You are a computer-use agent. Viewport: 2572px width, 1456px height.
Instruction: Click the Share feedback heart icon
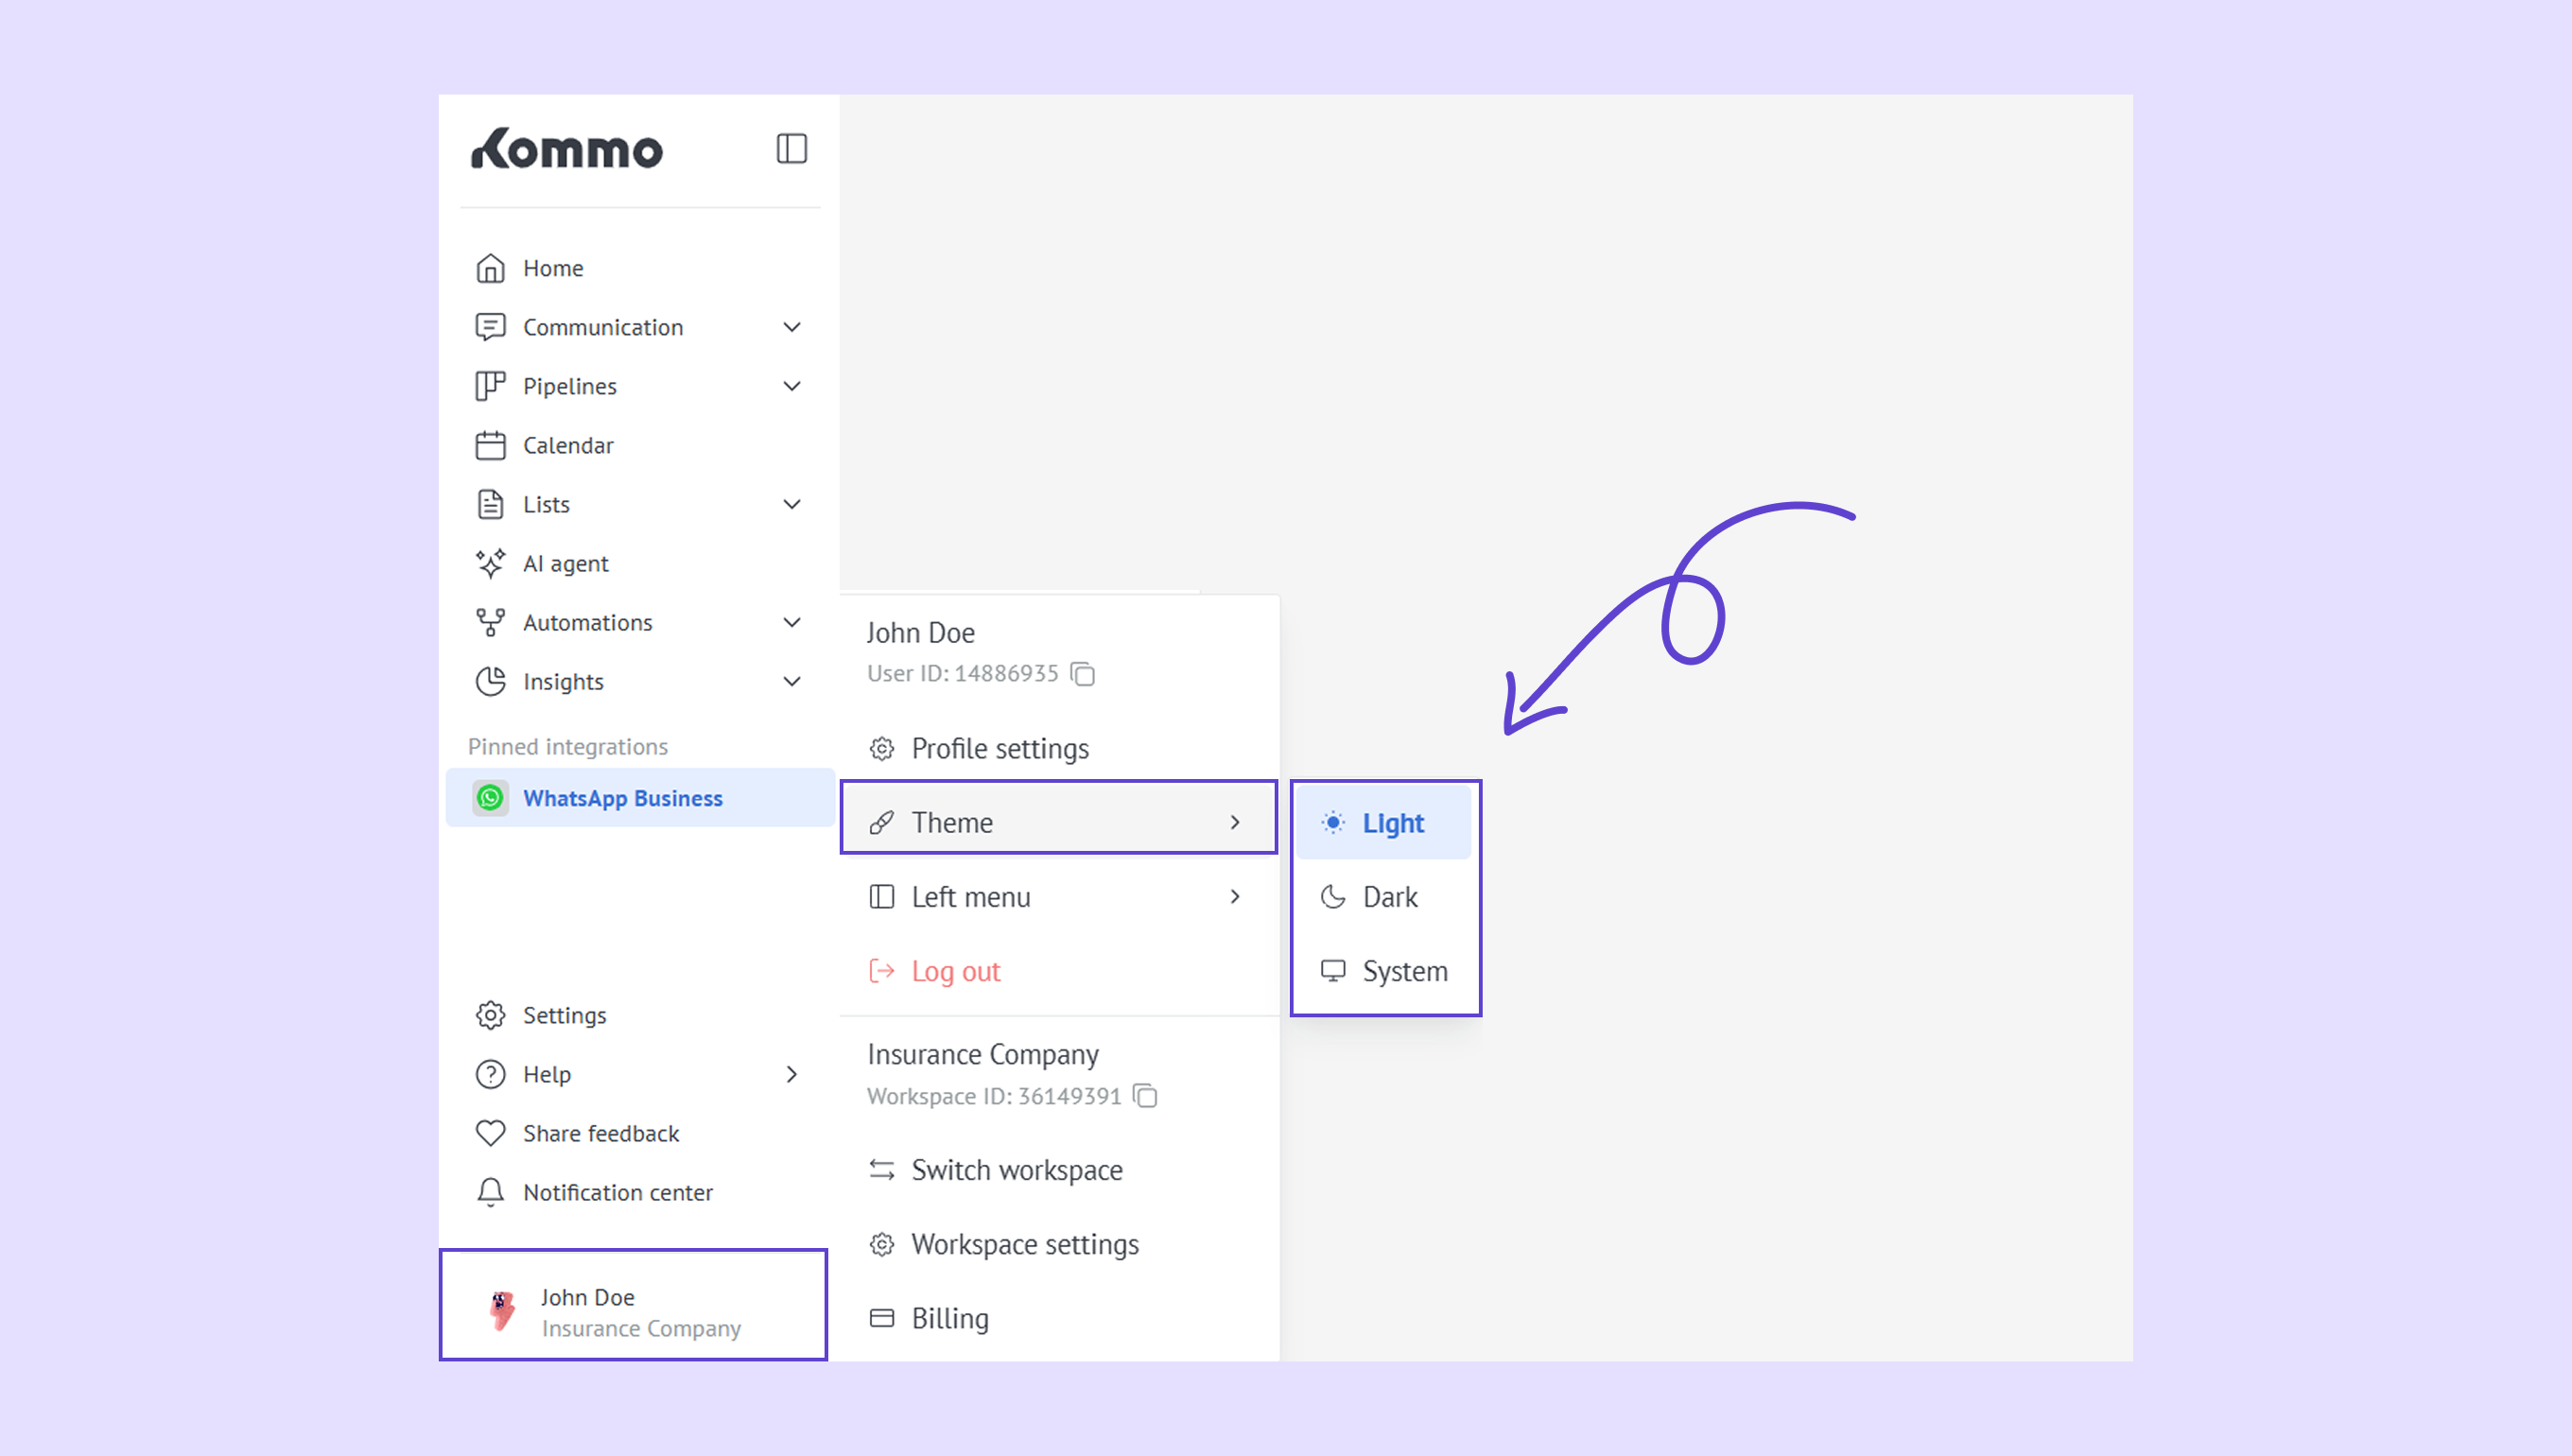coord(490,1133)
